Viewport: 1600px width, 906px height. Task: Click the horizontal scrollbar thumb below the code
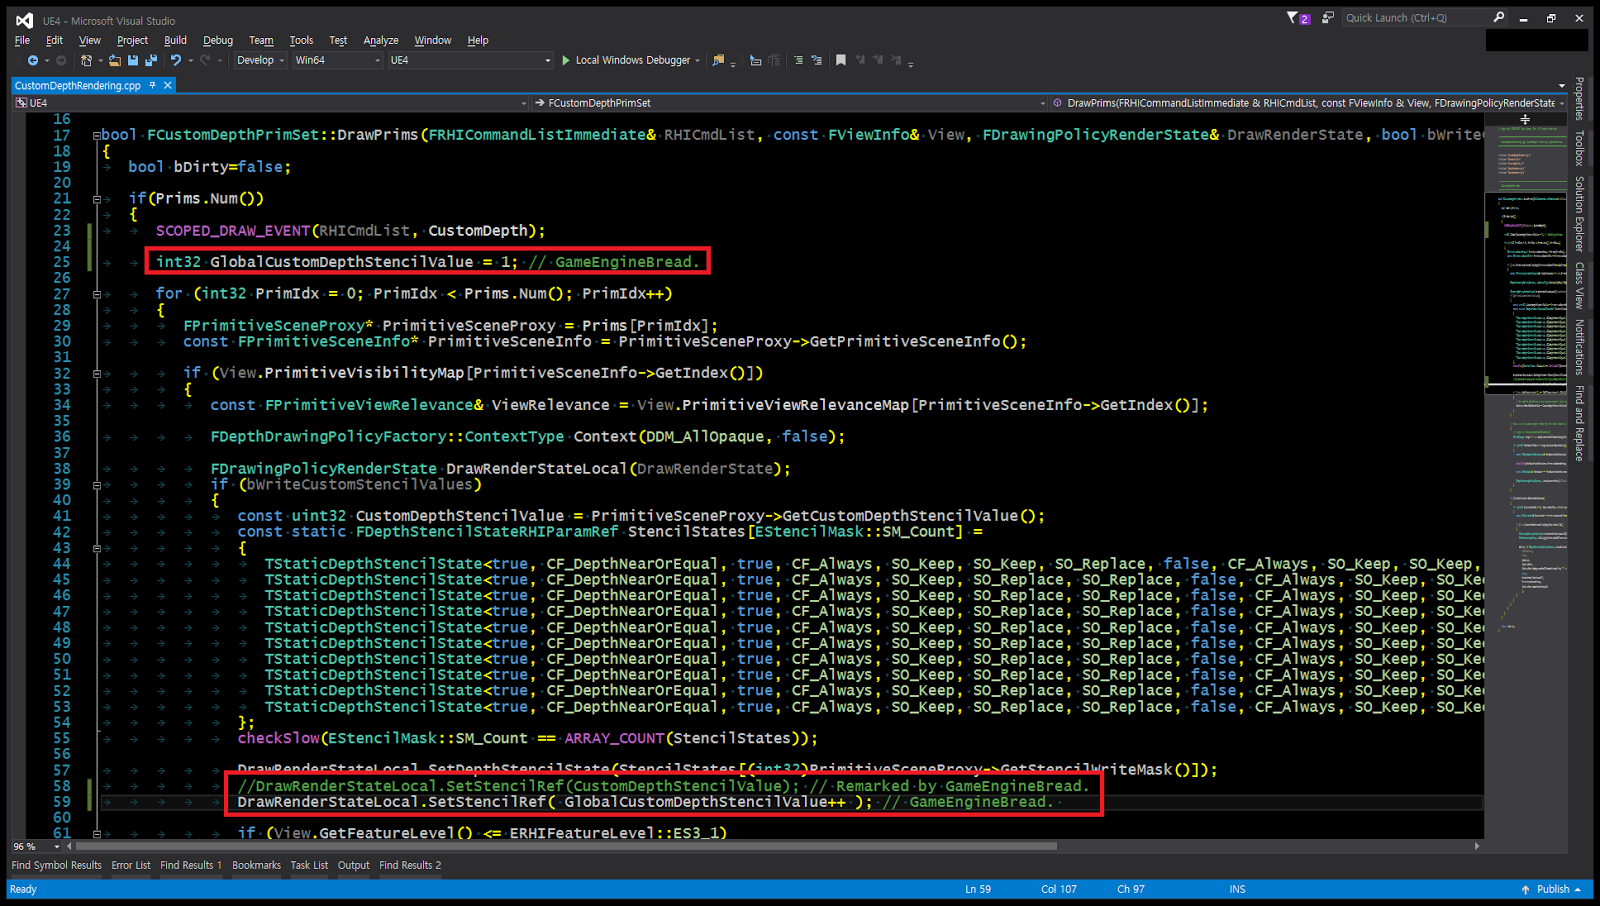click(x=565, y=846)
